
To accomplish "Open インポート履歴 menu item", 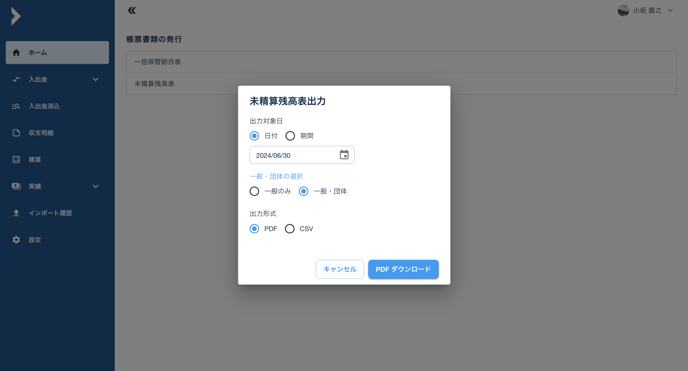I will 57,213.
